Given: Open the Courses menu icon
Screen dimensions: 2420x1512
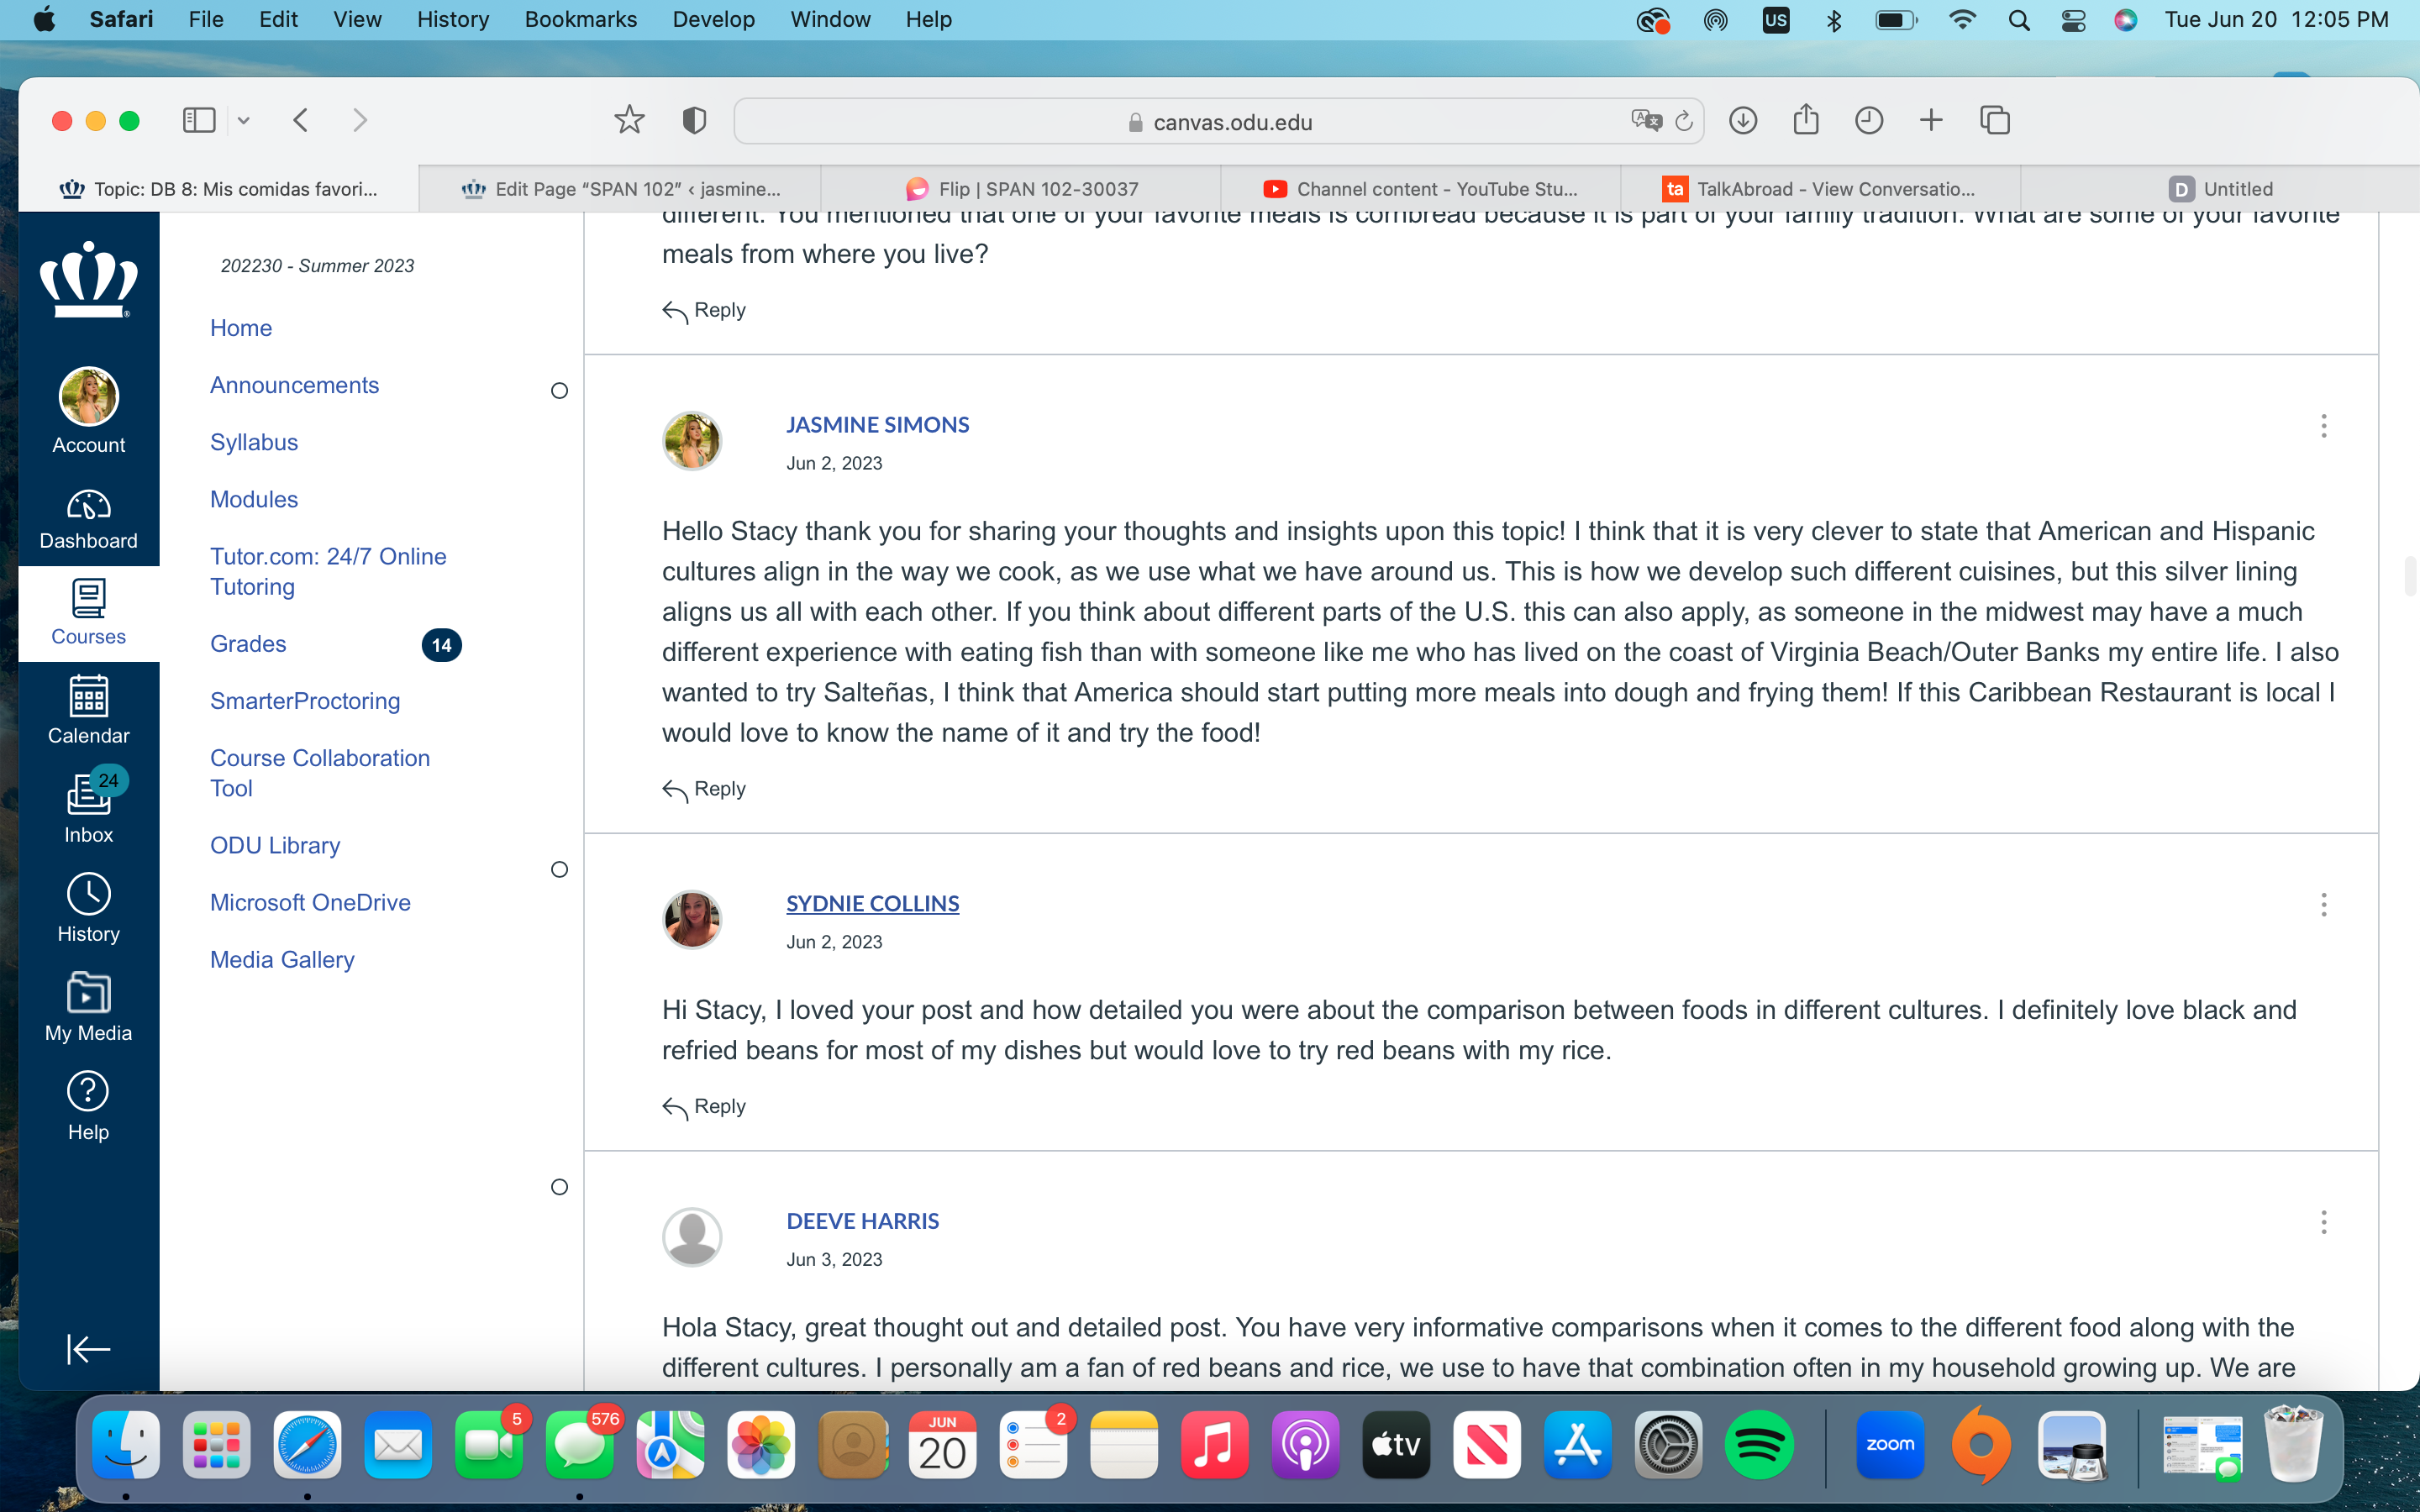Looking at the screenshot, I should click(x=88, y=613).
